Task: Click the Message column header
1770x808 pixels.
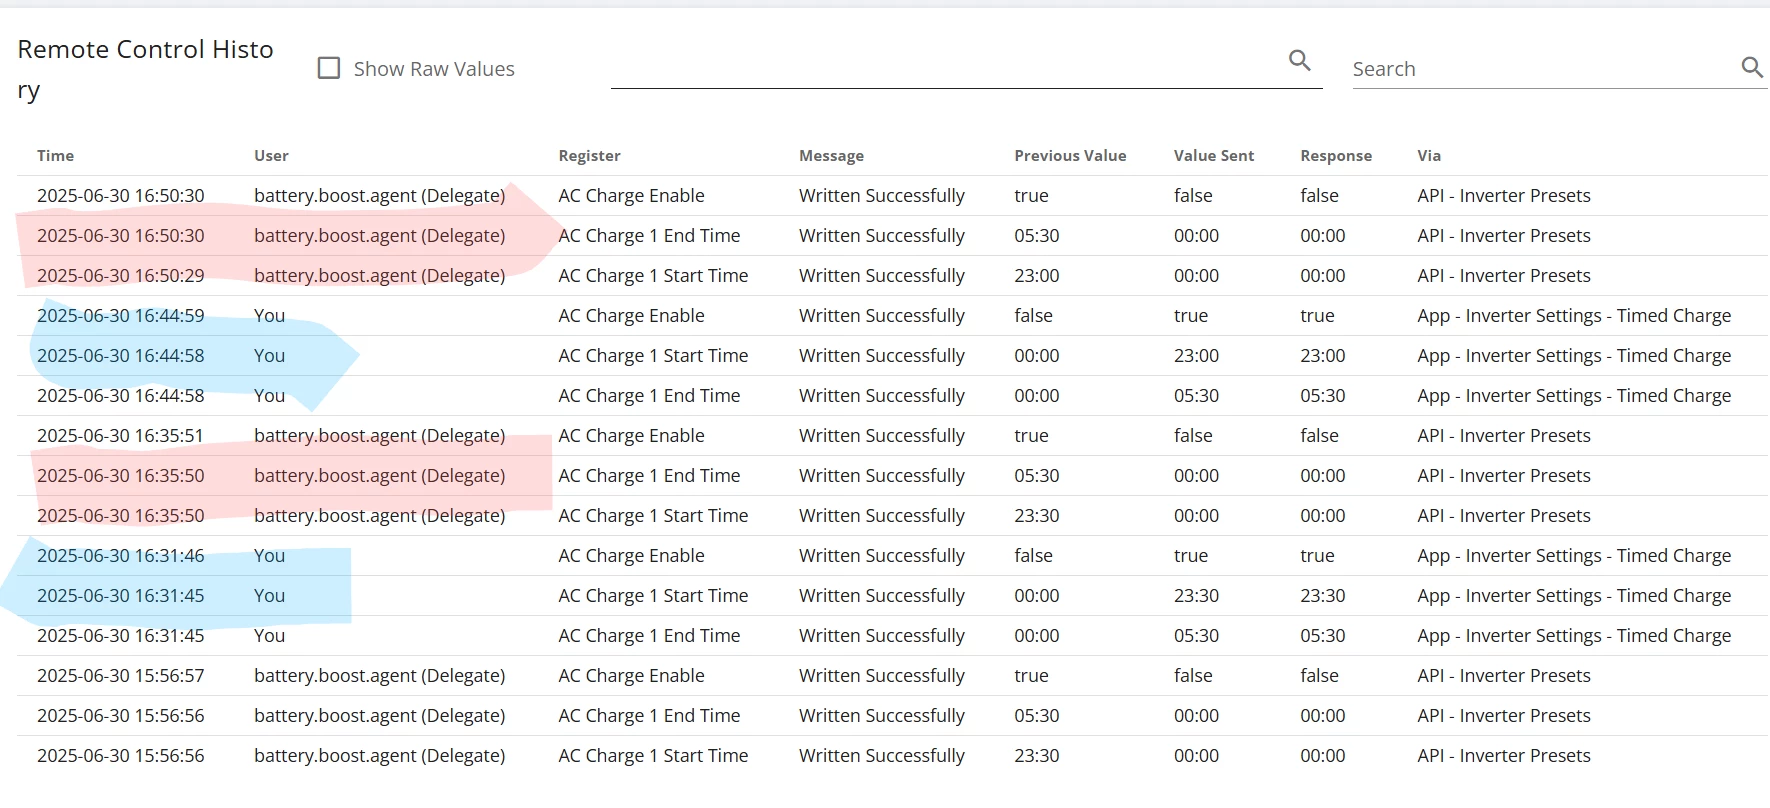Action: click(x=831, y=156)
